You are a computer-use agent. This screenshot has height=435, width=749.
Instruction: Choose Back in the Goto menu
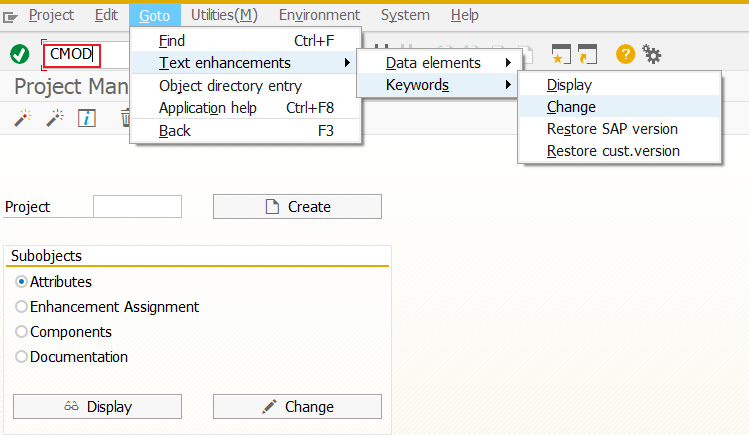(x=246, y=130)
